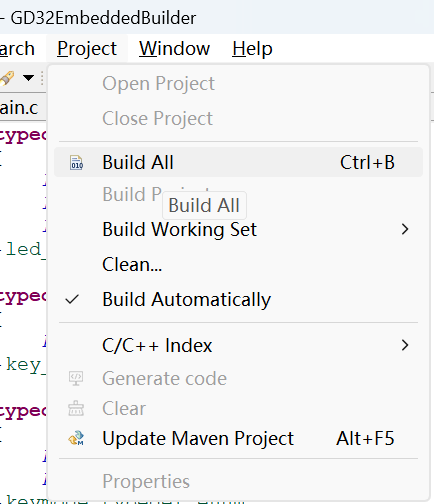Click the Generate code monitor icon
The height and width of the screenshot is (504, 434).
coord(76,378)
